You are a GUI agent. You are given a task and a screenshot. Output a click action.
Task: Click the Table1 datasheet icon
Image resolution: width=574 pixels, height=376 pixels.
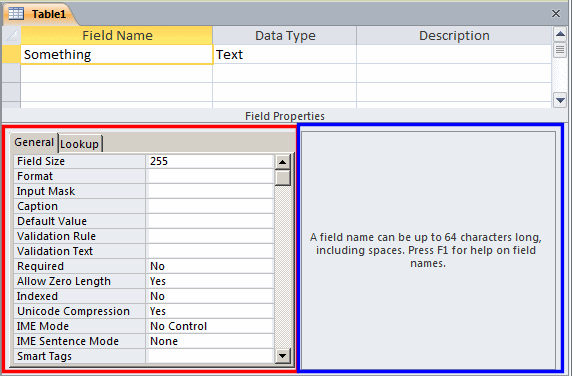coord(16,14)
